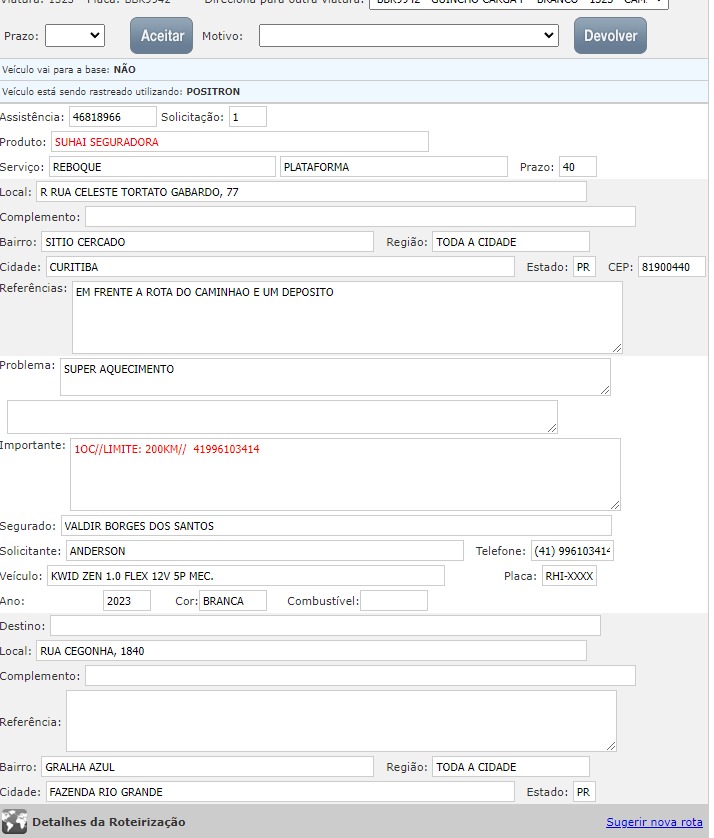Click the empty Combustível field
Image resolution: width=714 pixels, height=838 pixels.
pyautogui.click(x=393, y=601)
